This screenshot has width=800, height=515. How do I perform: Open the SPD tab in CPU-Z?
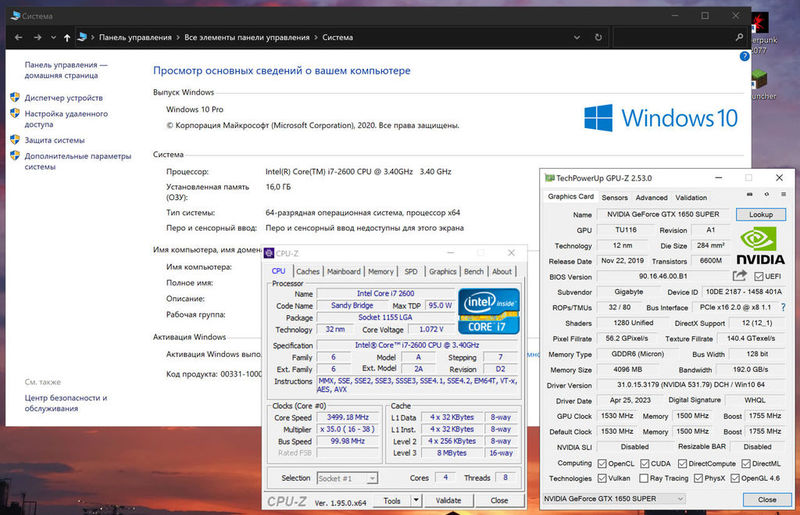411,272
